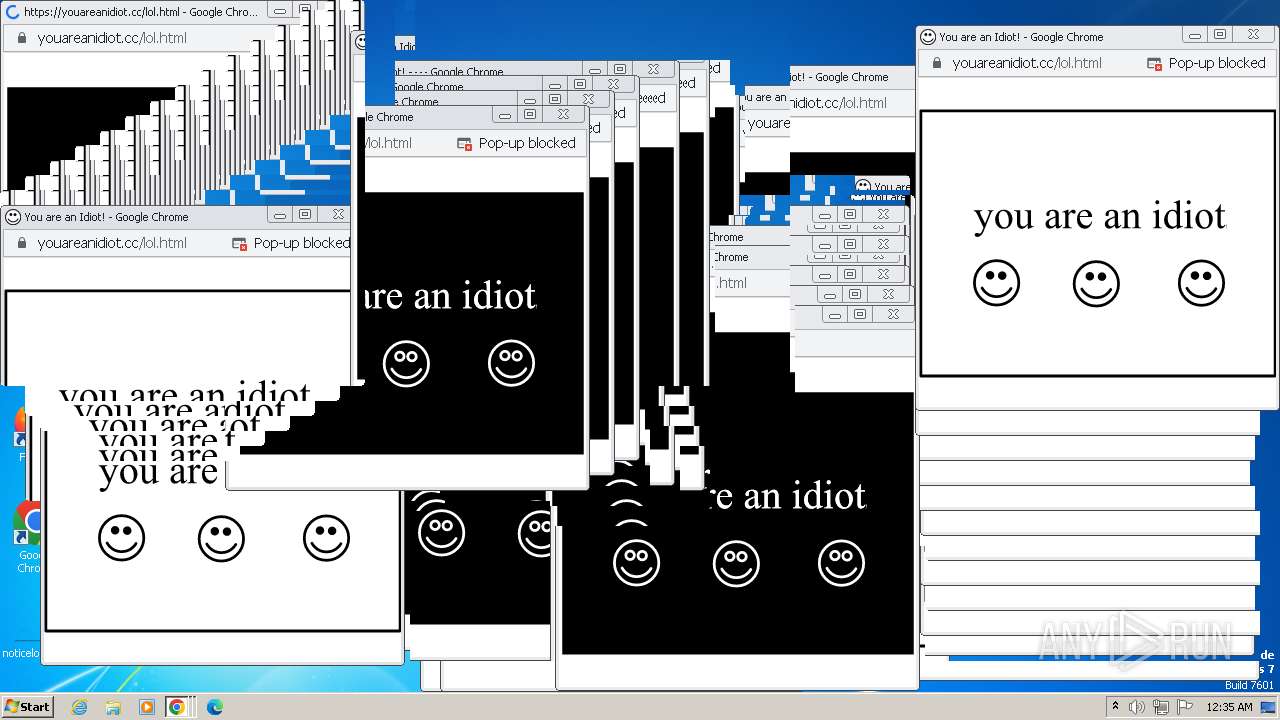Viewport: 1280px width, 720px height.
Task: Select the Google Chrome taskbar icon
Action: (x=177, y=707)
